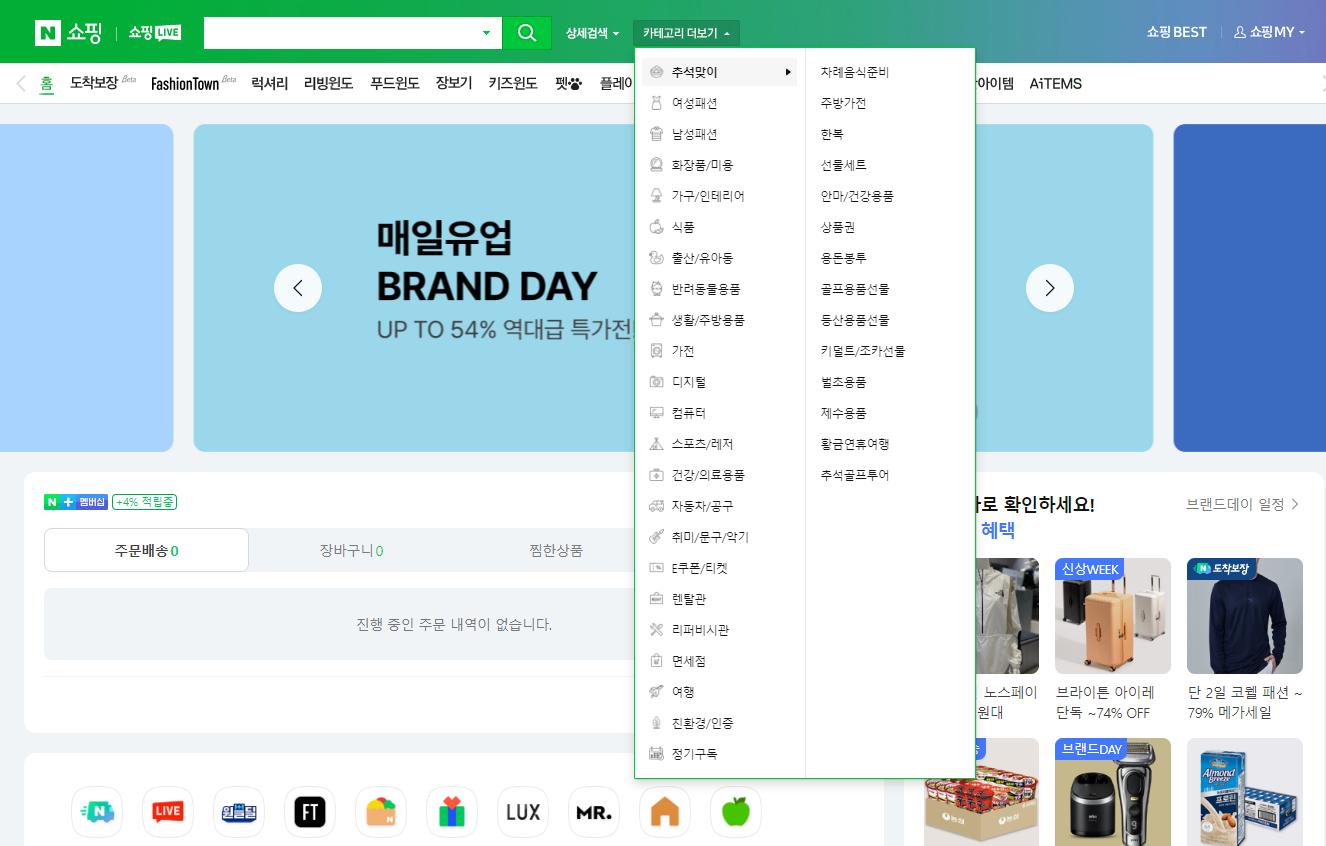Click the 정기구독 category icon
Screen dimensions: 1326x846
(x=656, y=754)
